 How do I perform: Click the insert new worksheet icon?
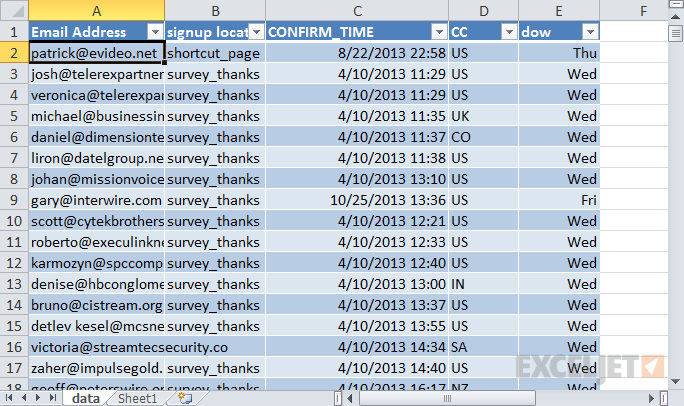pos(185,398)
